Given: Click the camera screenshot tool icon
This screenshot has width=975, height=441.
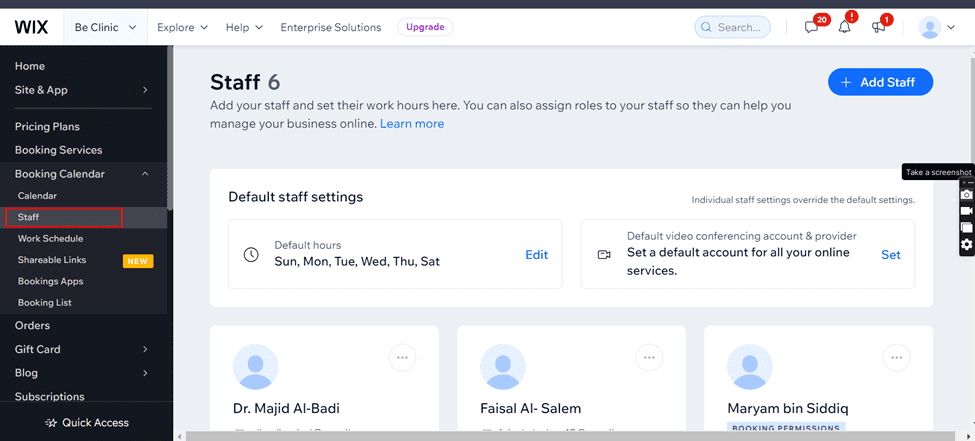Looking at the screenshot, I should (966, 195).
